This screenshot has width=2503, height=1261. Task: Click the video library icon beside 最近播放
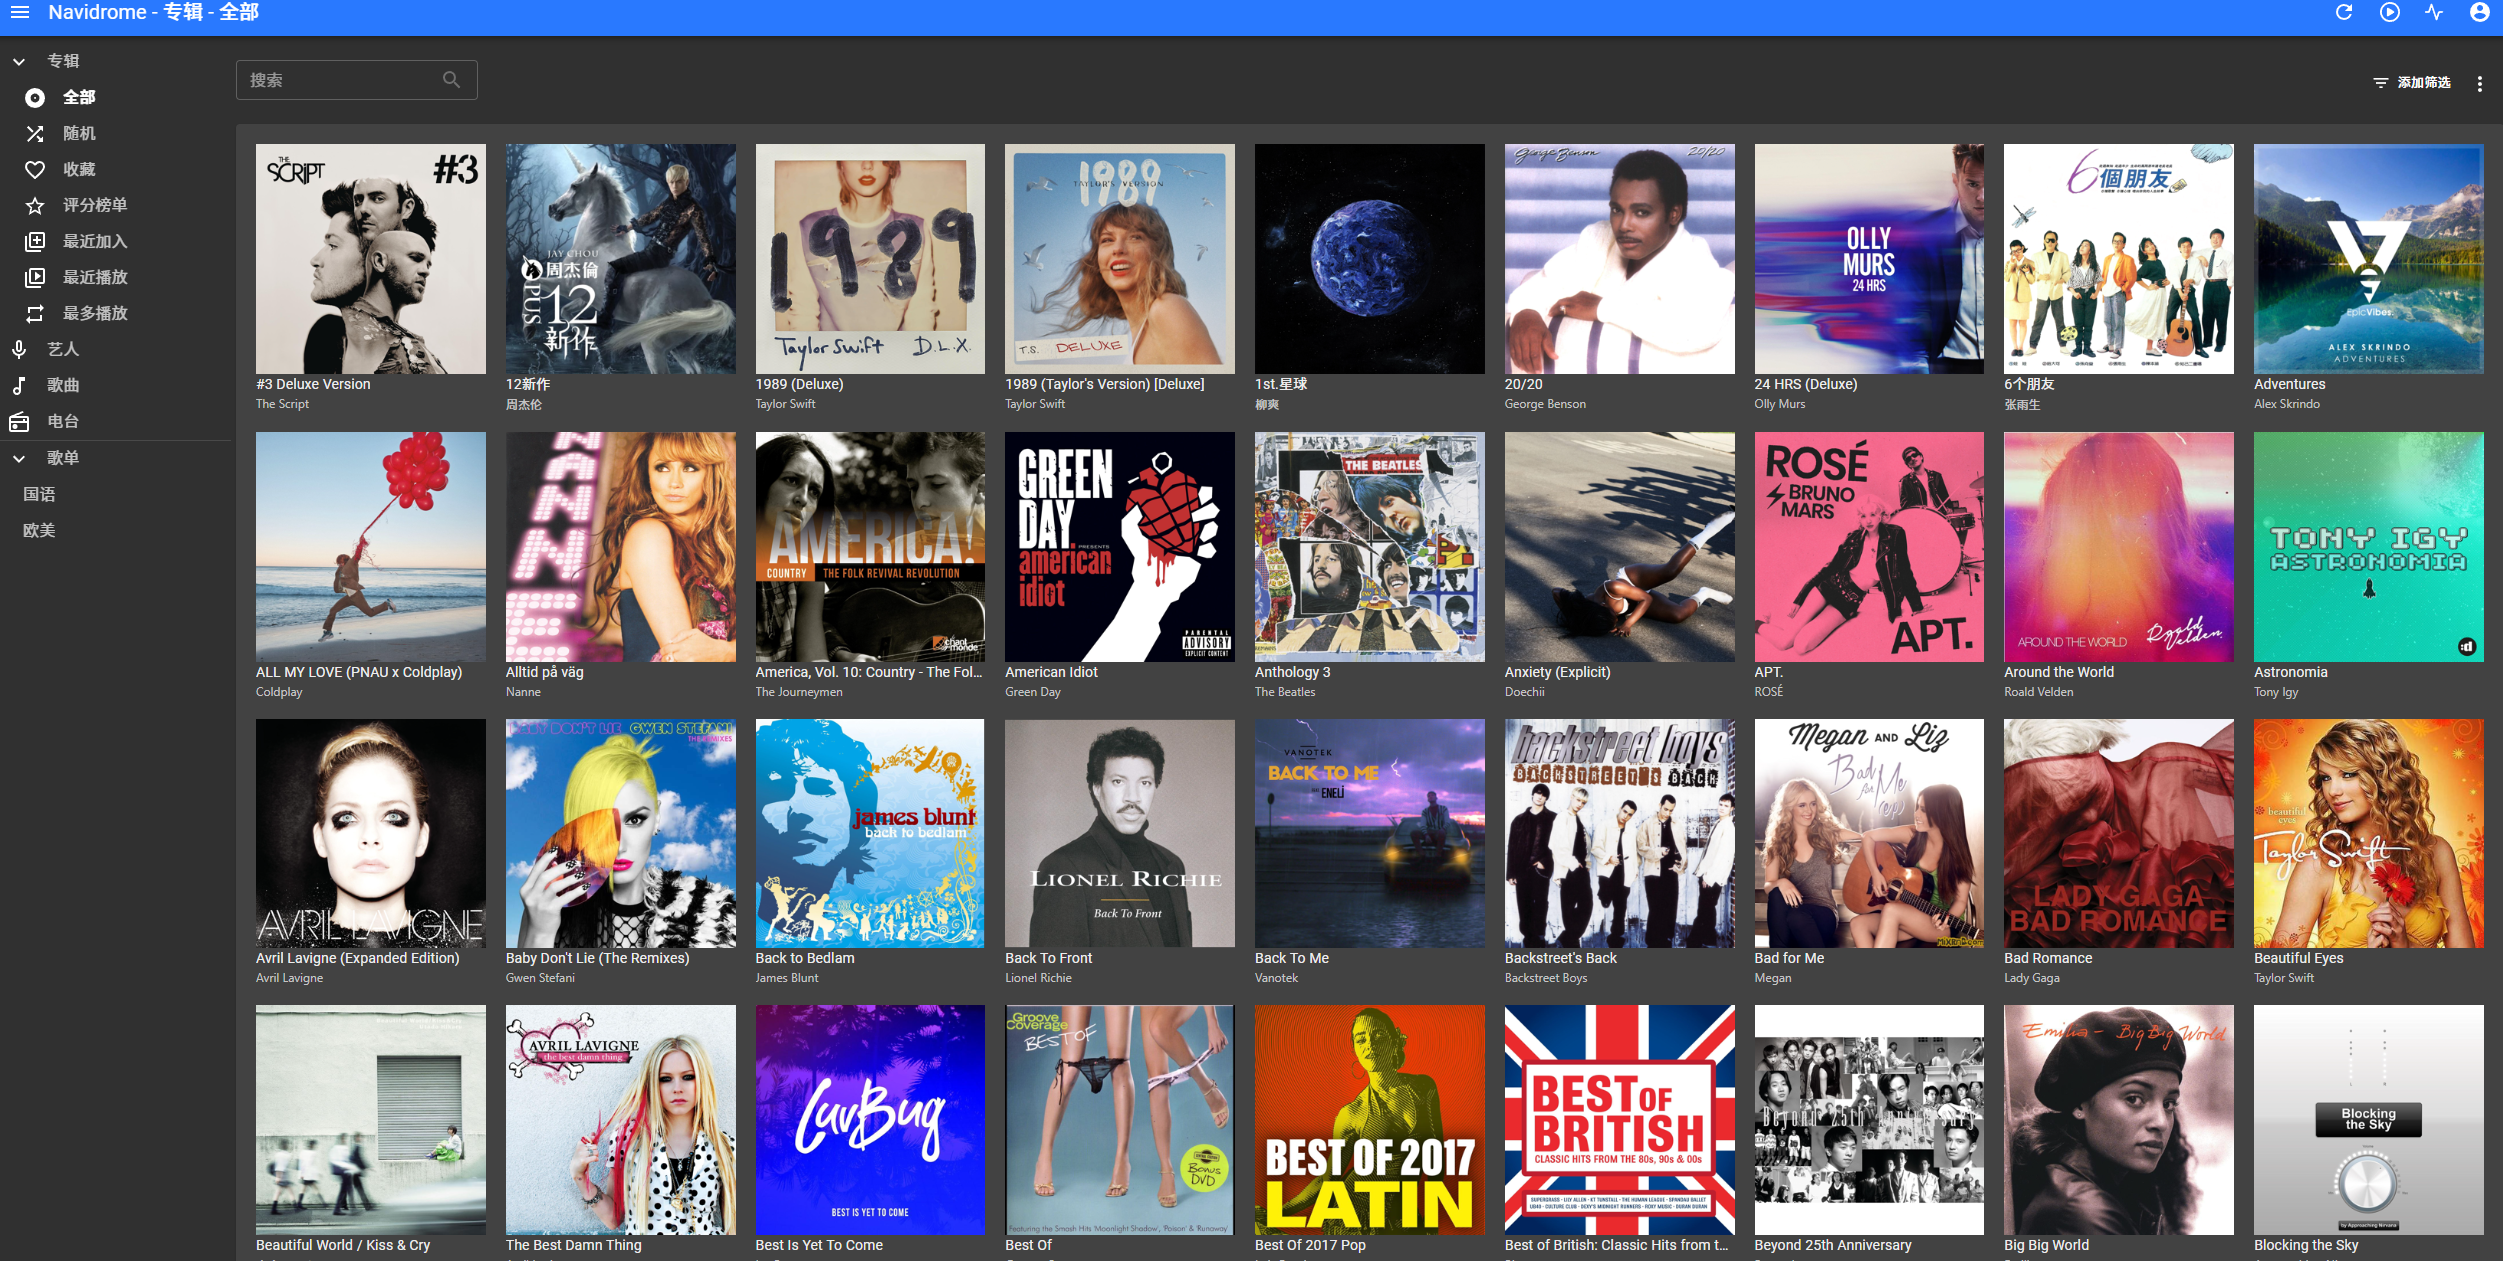point(35,277)
